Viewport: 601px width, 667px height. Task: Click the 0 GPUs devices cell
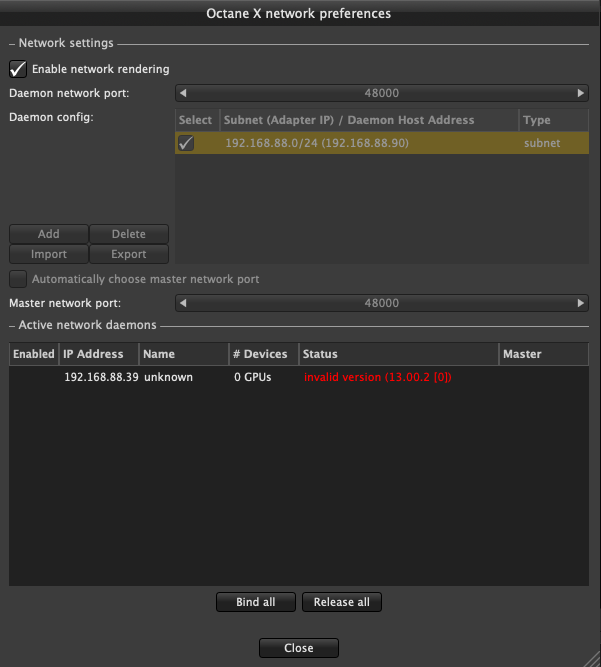click(253, 377)
